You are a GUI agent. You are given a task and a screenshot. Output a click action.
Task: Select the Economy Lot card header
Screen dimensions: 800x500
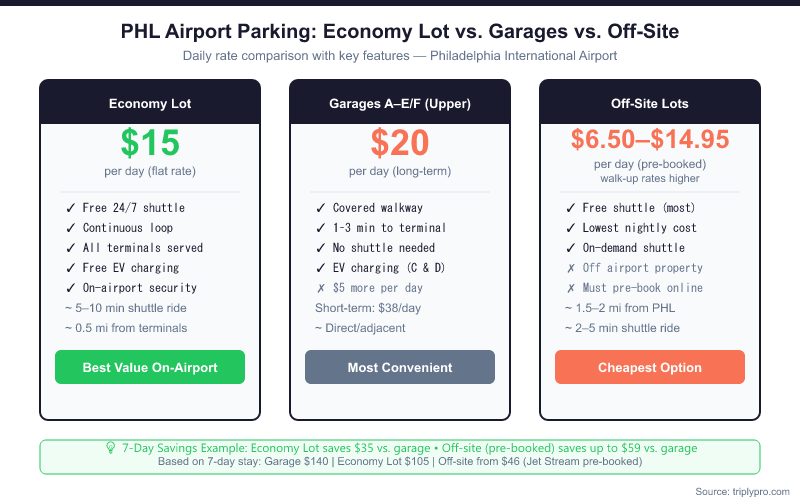150,103
